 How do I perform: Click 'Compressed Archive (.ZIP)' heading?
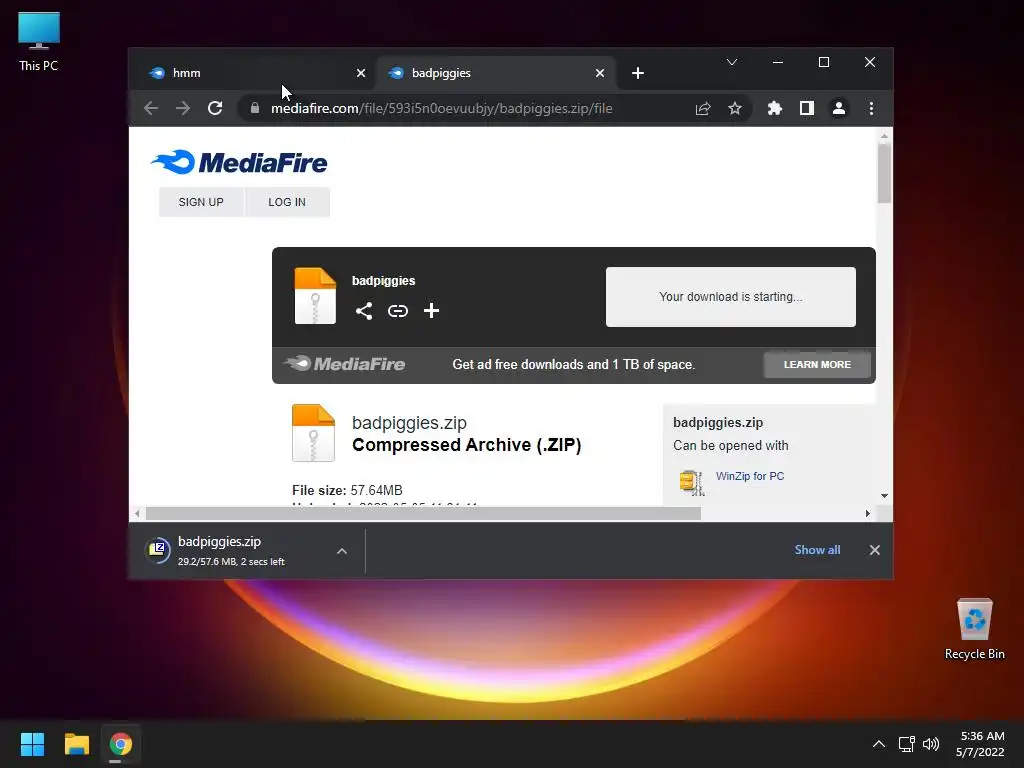coord(466,445)
